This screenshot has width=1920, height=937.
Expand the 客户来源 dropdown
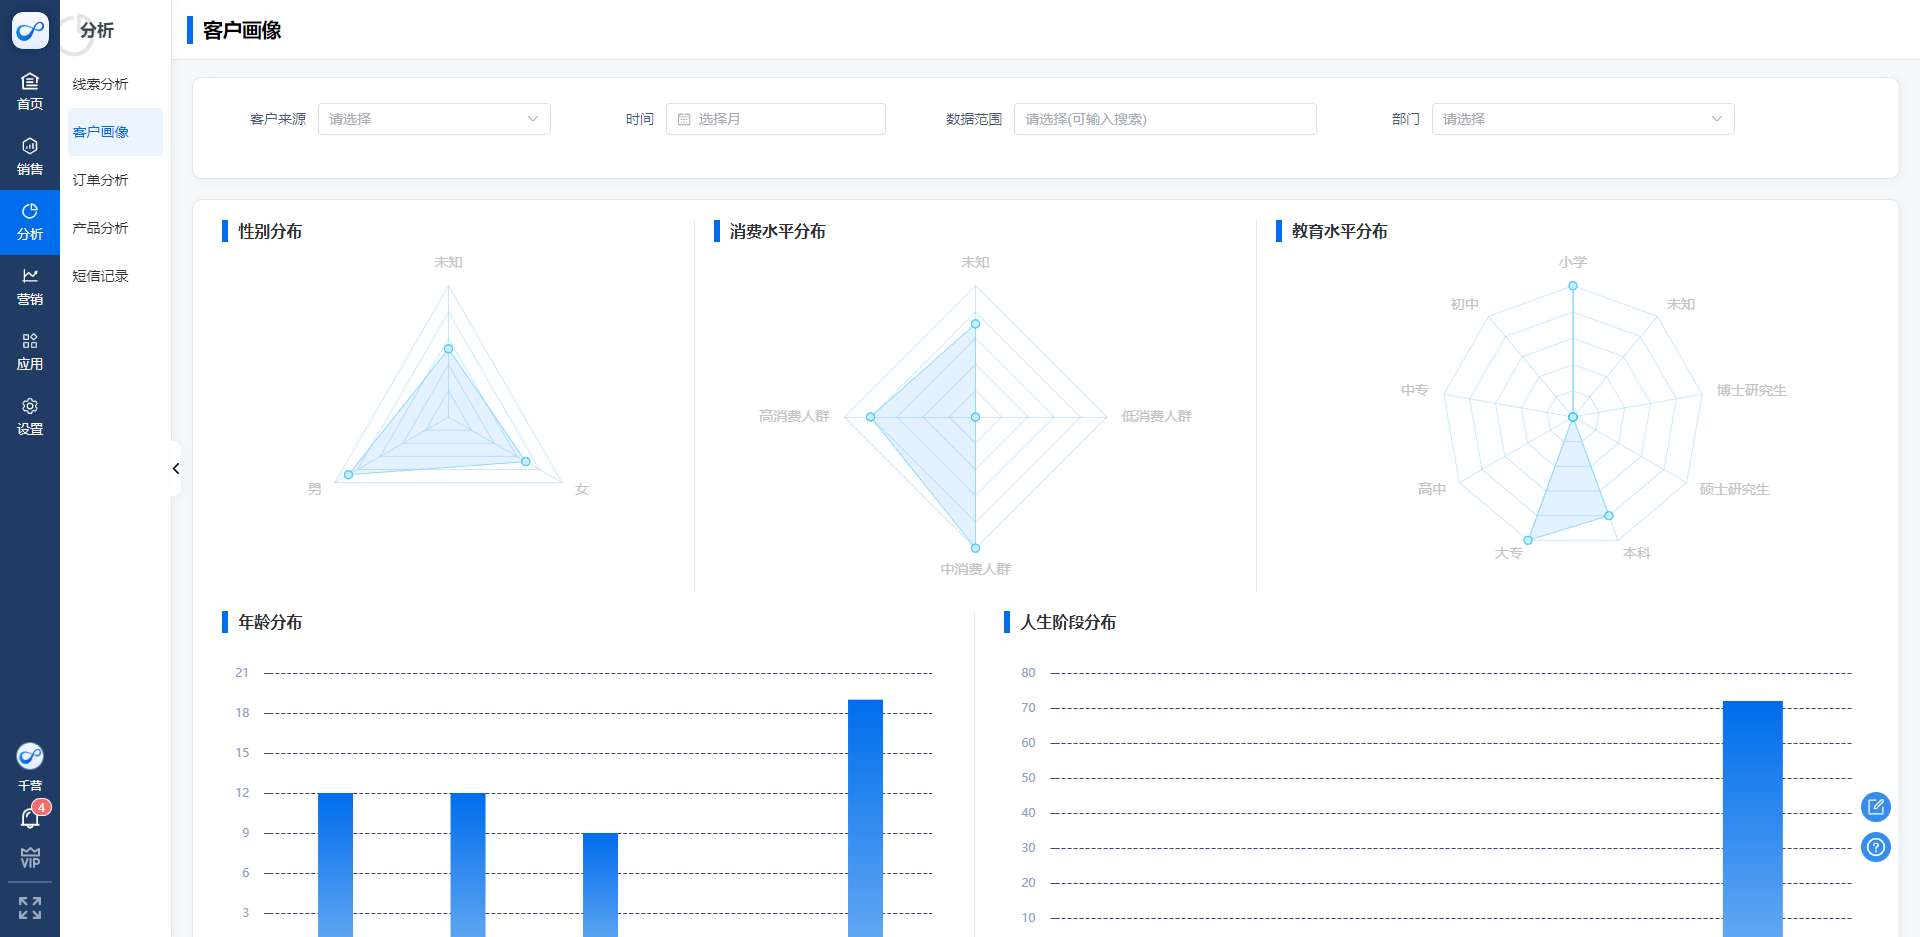(434, 119)
